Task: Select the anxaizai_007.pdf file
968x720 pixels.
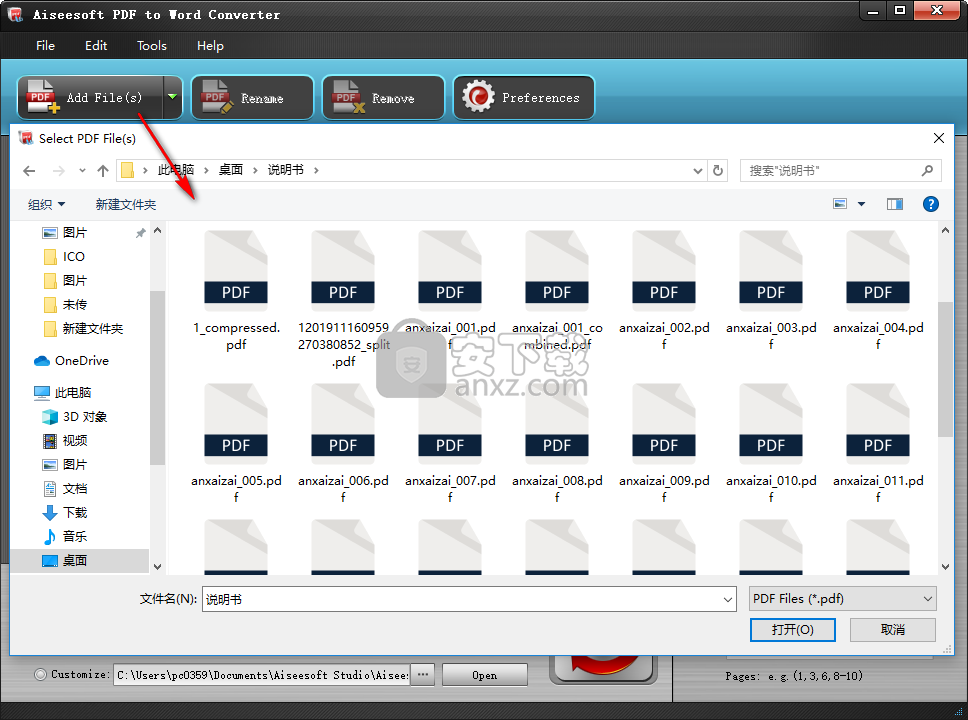Action: coord(450,443)
